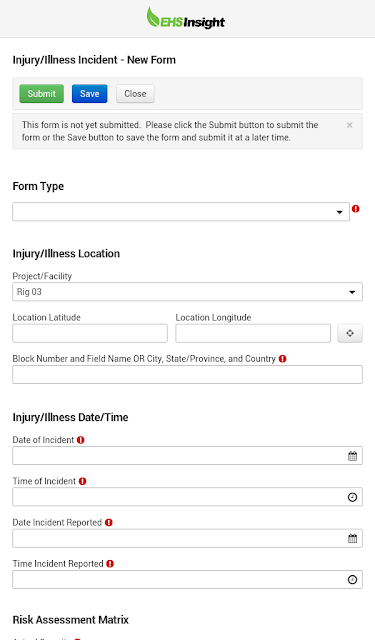Click into the Date of Incident field
This screenshot has height=640, width=375.
pyautogui.click(x=187, y=456)
